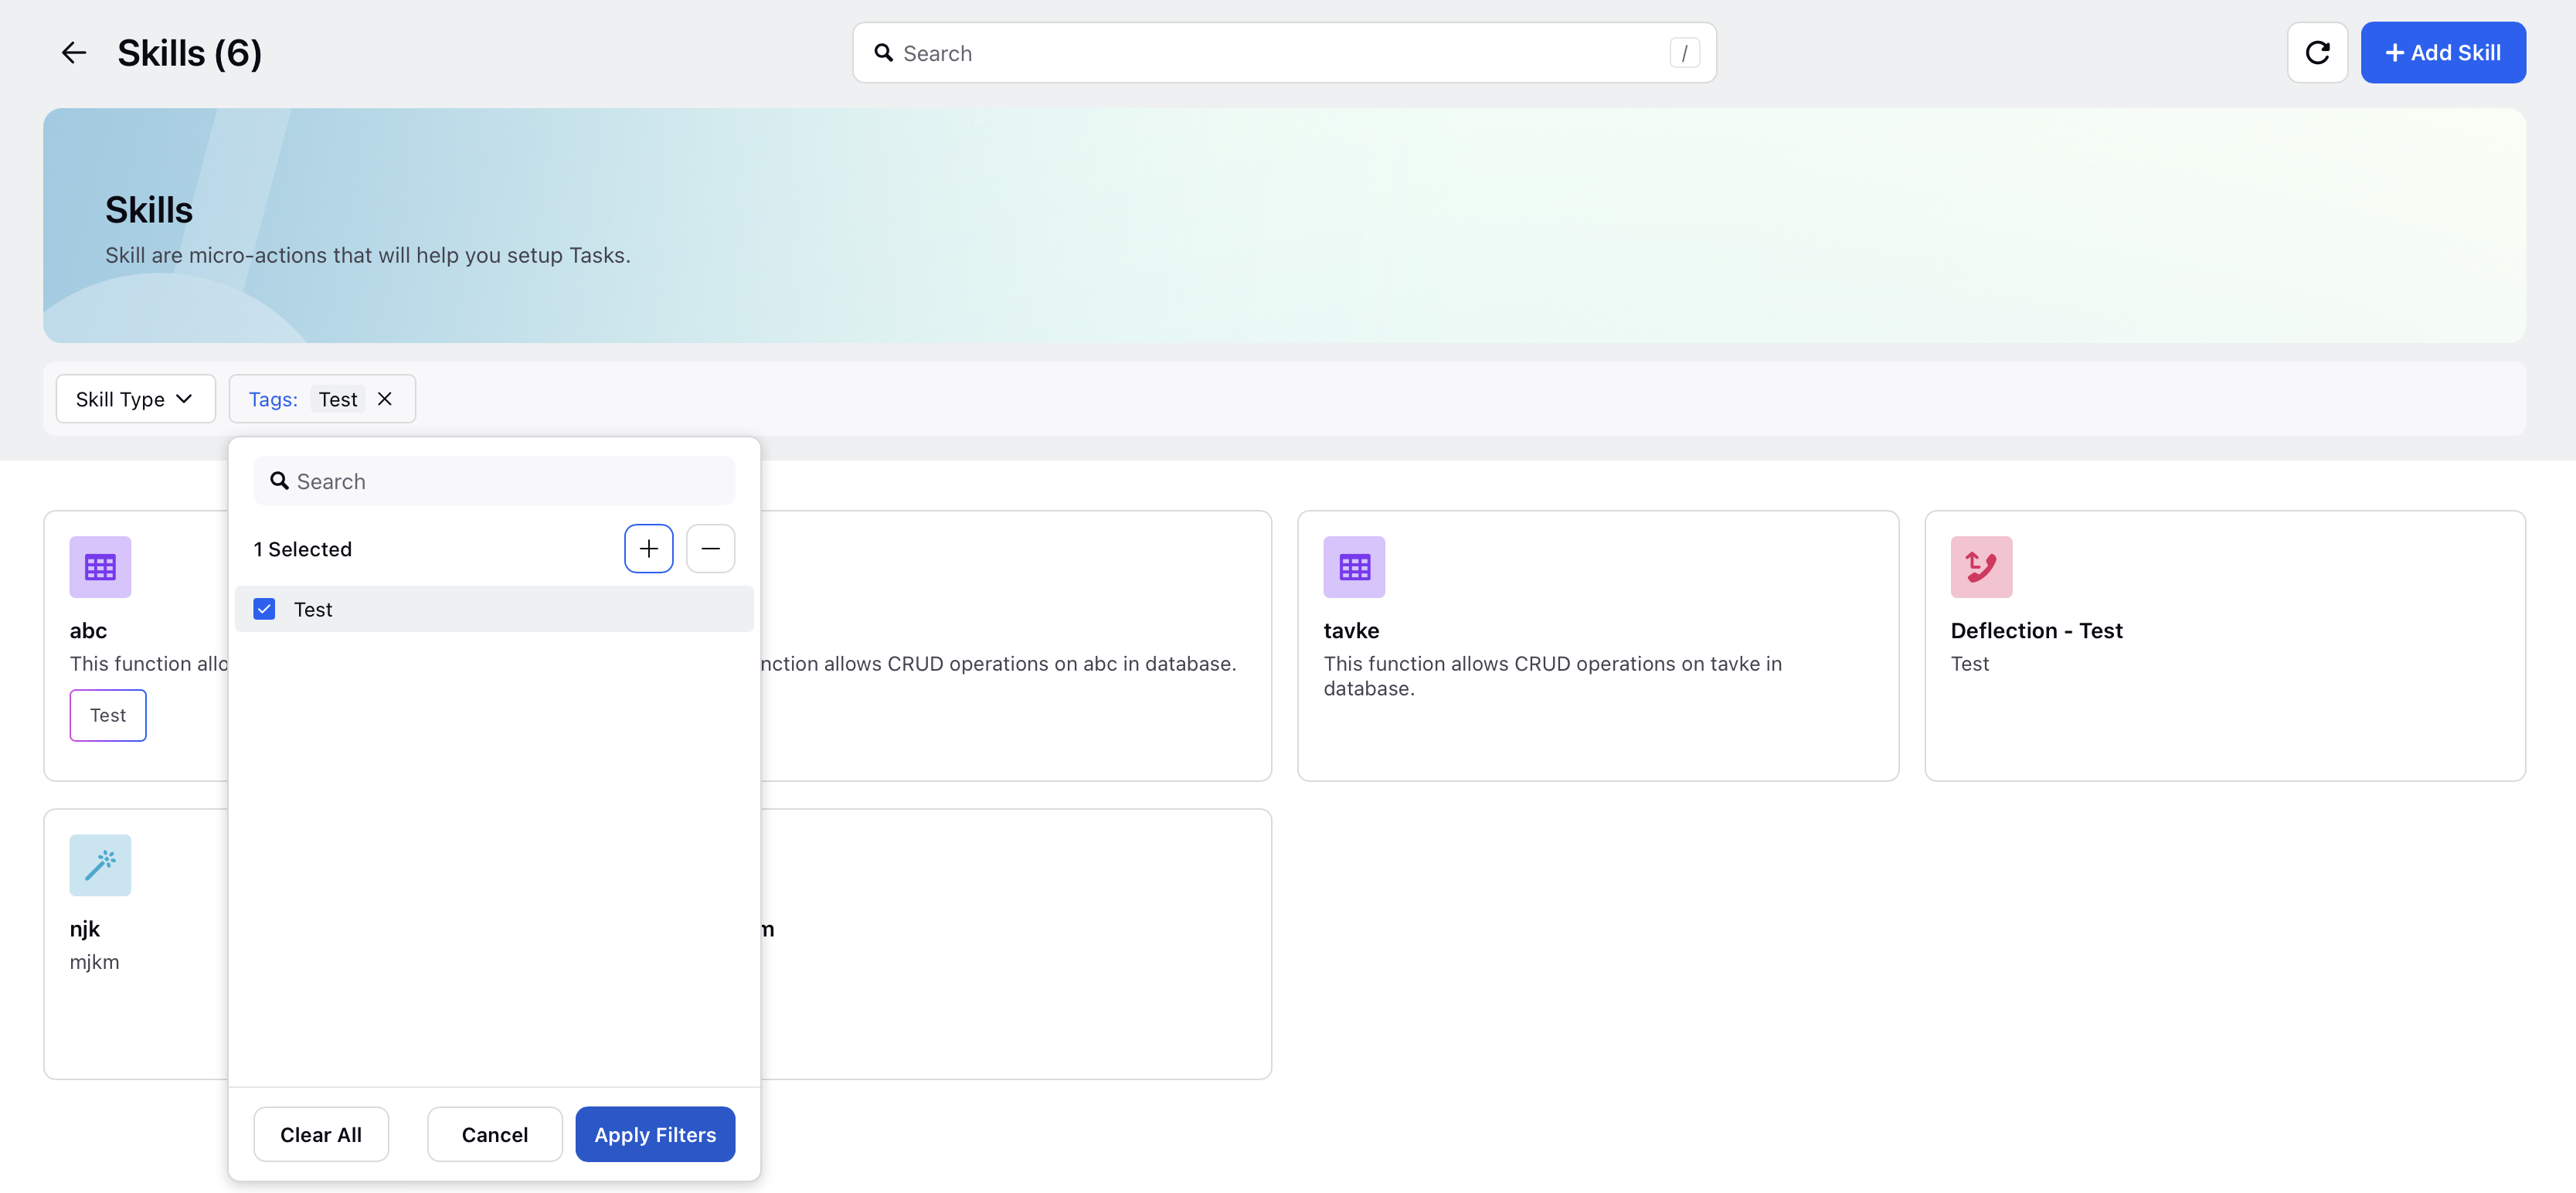2576x1193 pixels.
Task: Focus the top Search skills field
Action: coord(1284,53)
